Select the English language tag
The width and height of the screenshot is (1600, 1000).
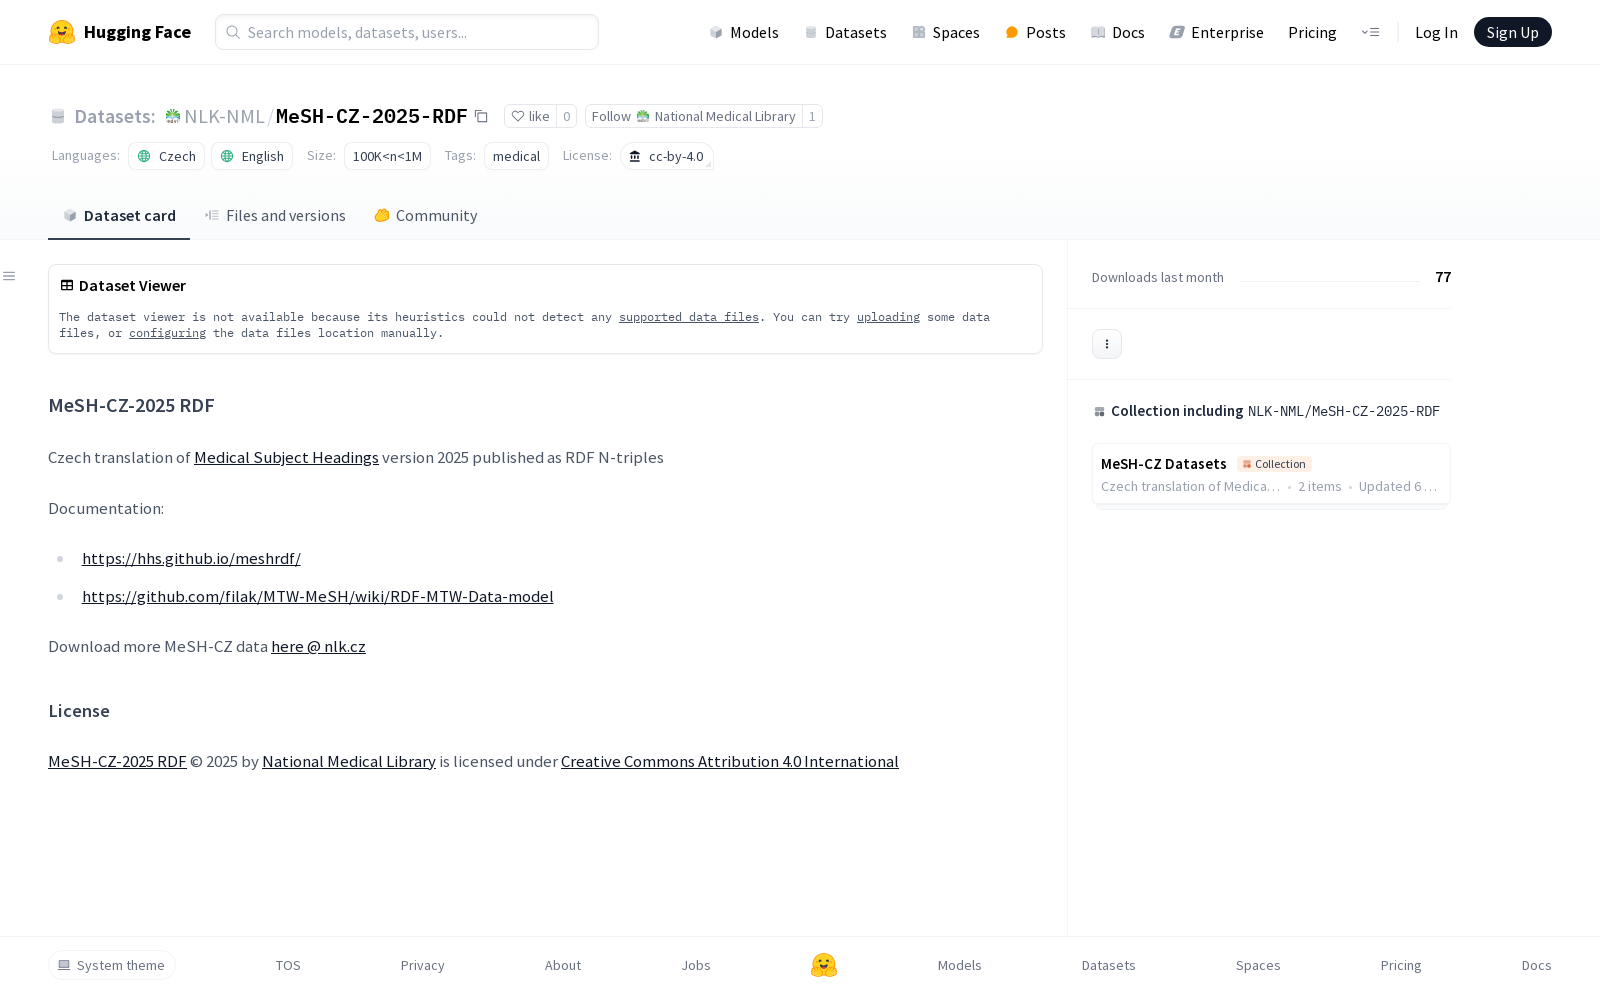[x=252, y=156]
